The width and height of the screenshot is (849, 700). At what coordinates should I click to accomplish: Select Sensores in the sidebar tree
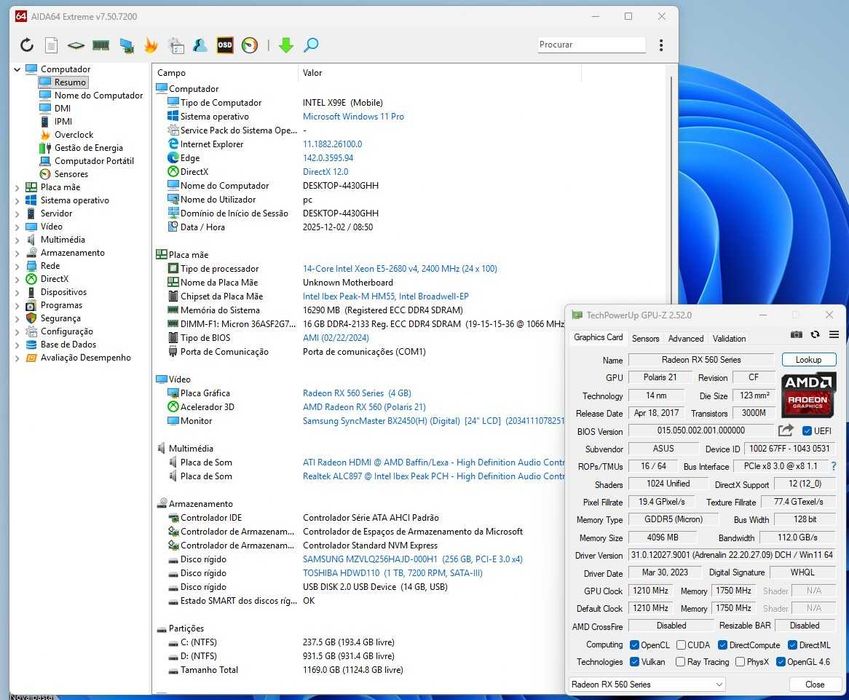pos(71,174)
